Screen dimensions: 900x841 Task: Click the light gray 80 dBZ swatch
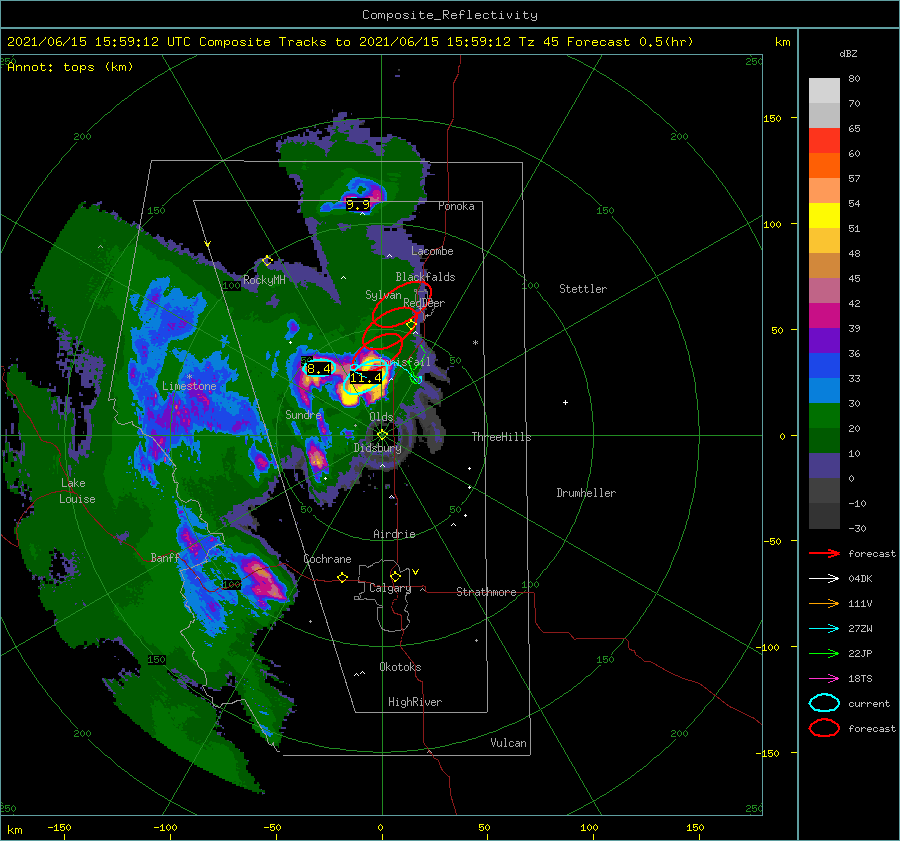[824, 90]
